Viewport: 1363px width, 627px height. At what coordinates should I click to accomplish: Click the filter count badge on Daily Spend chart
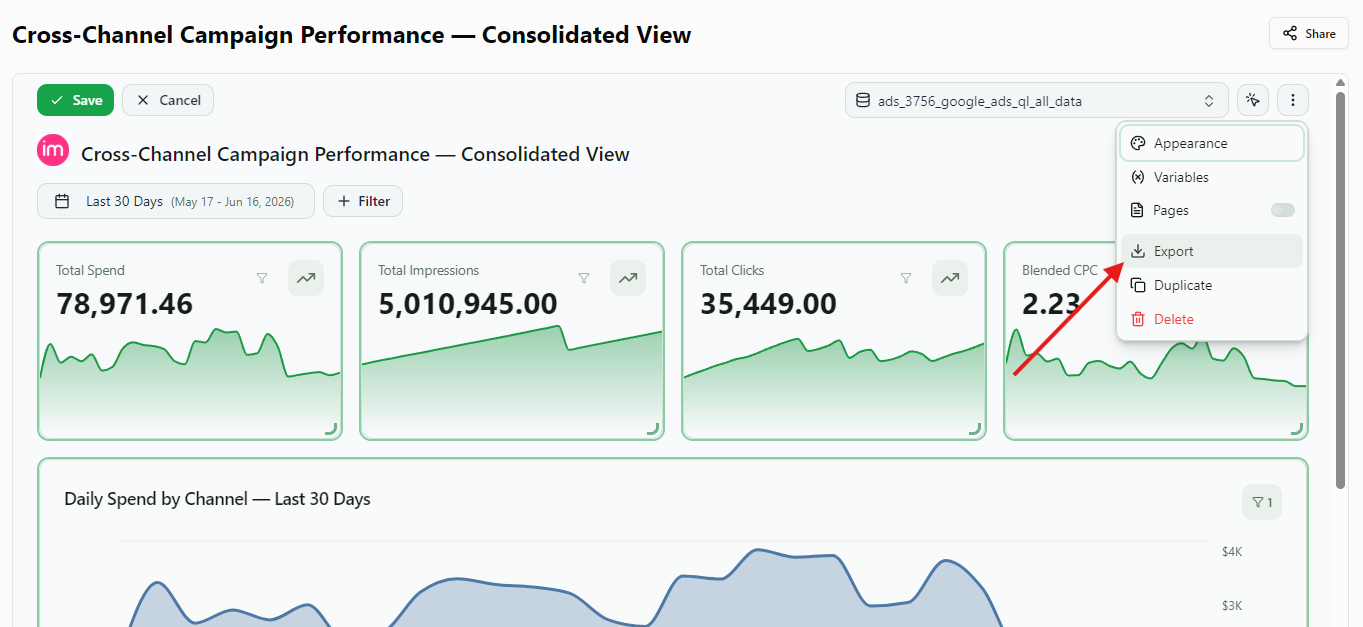point(1262,502)
